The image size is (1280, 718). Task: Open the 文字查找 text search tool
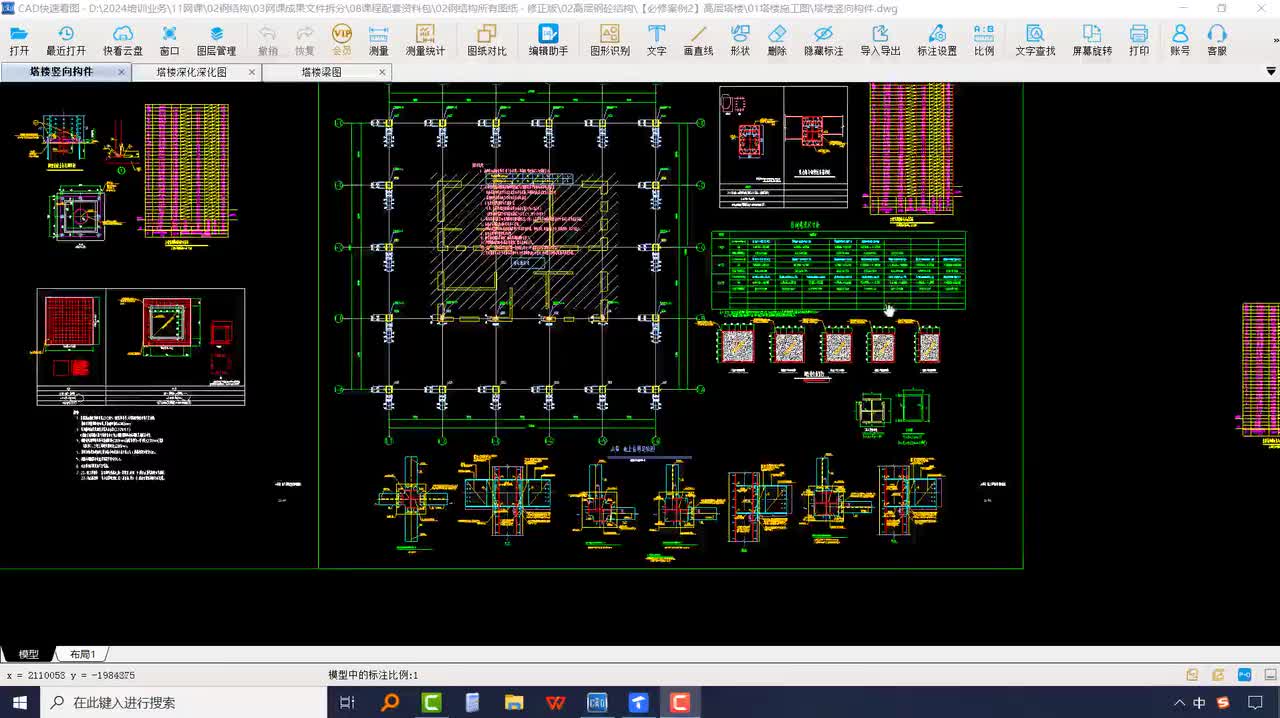point(1035,40)
